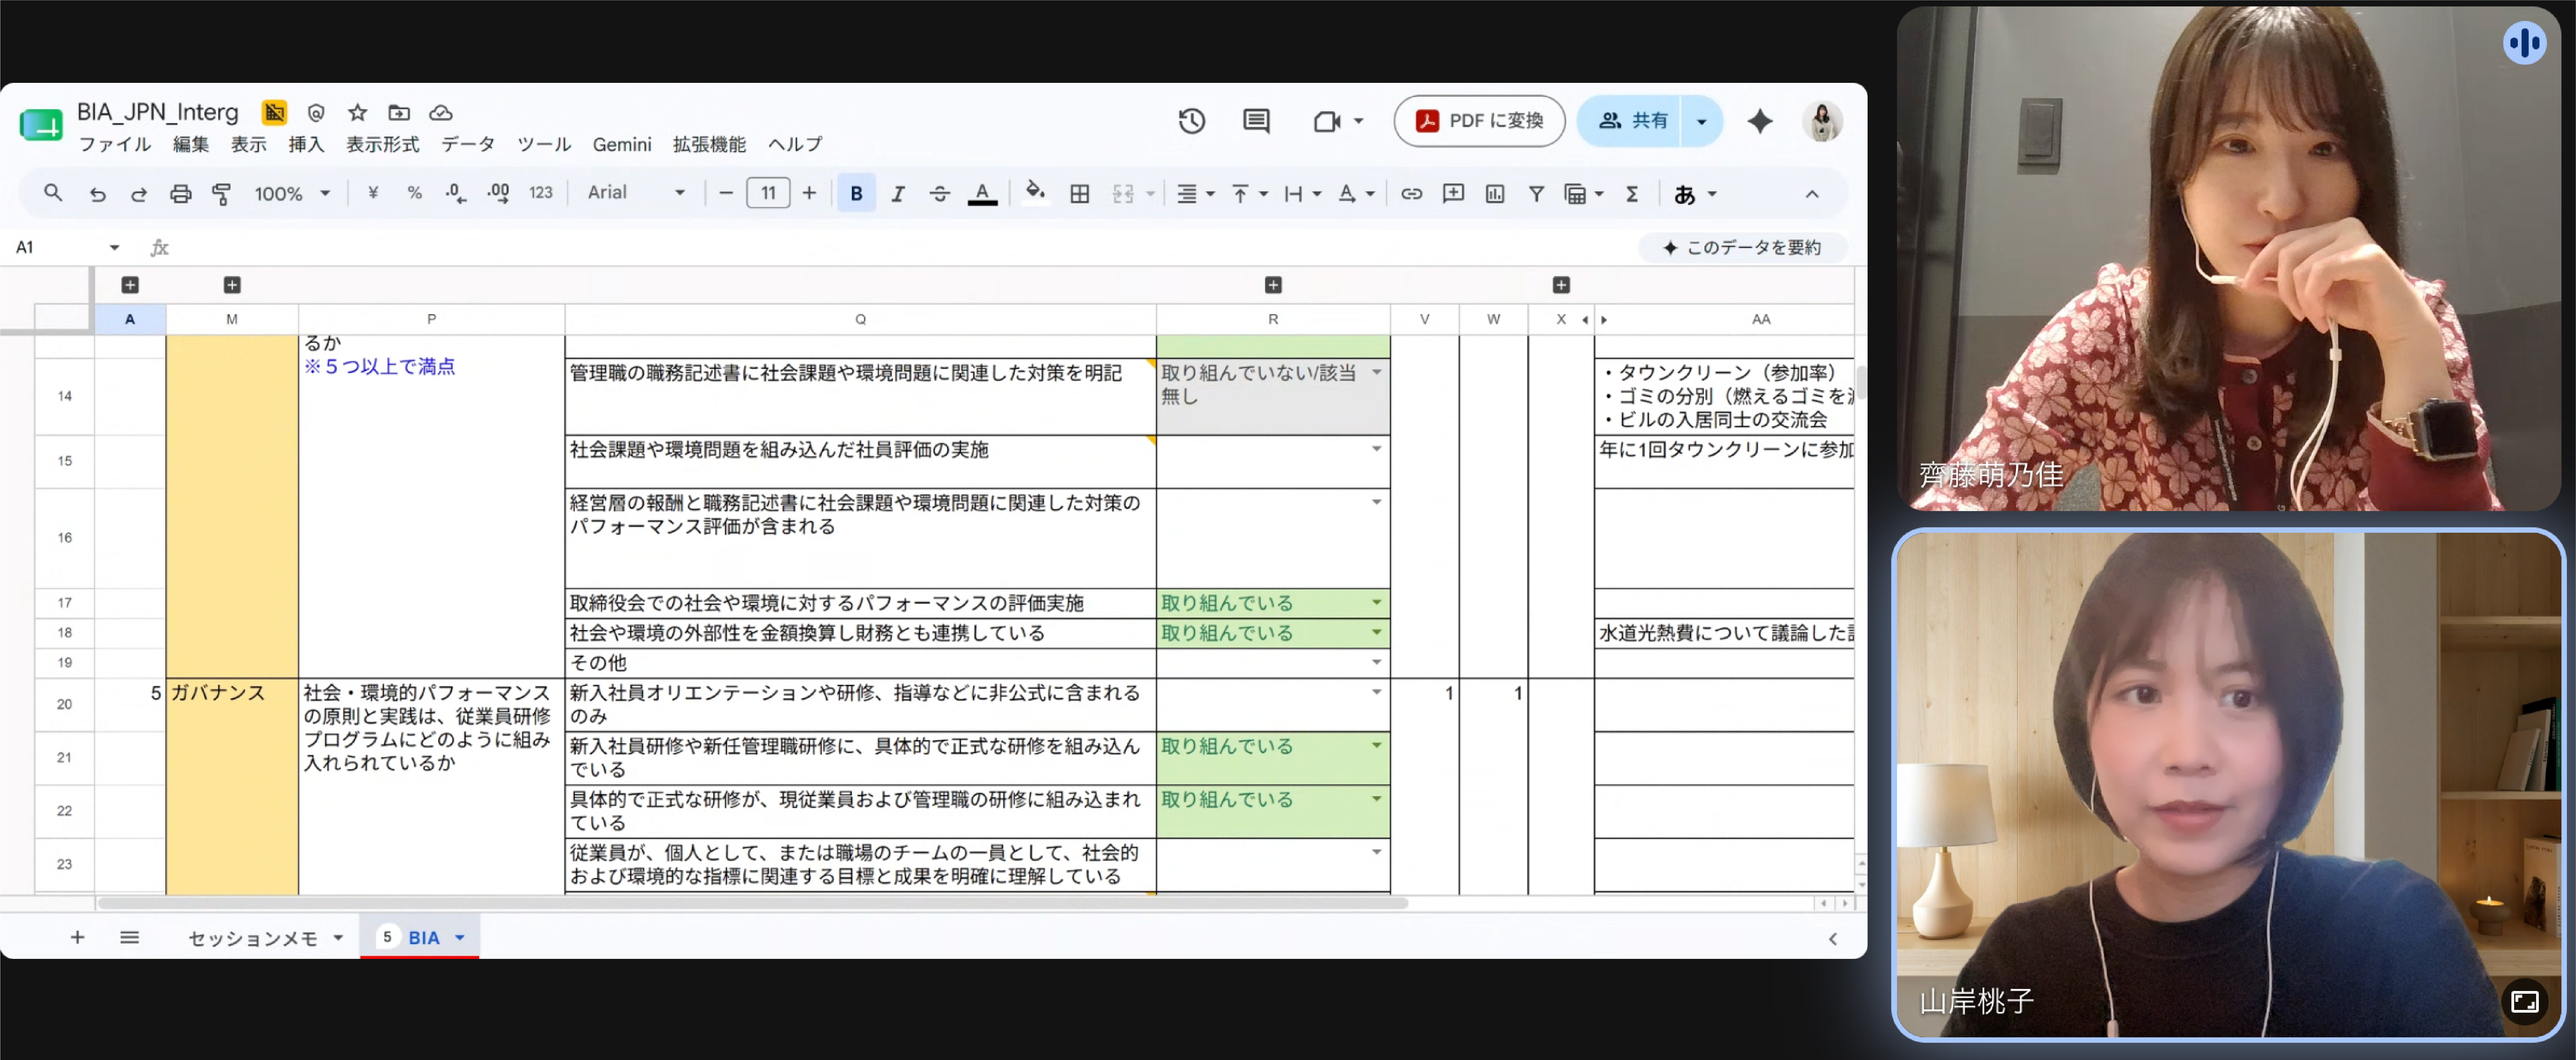Viewport: 2576px width, 1060px height.
Task: Open the borders tool
Action: [x=1080, y=194]
